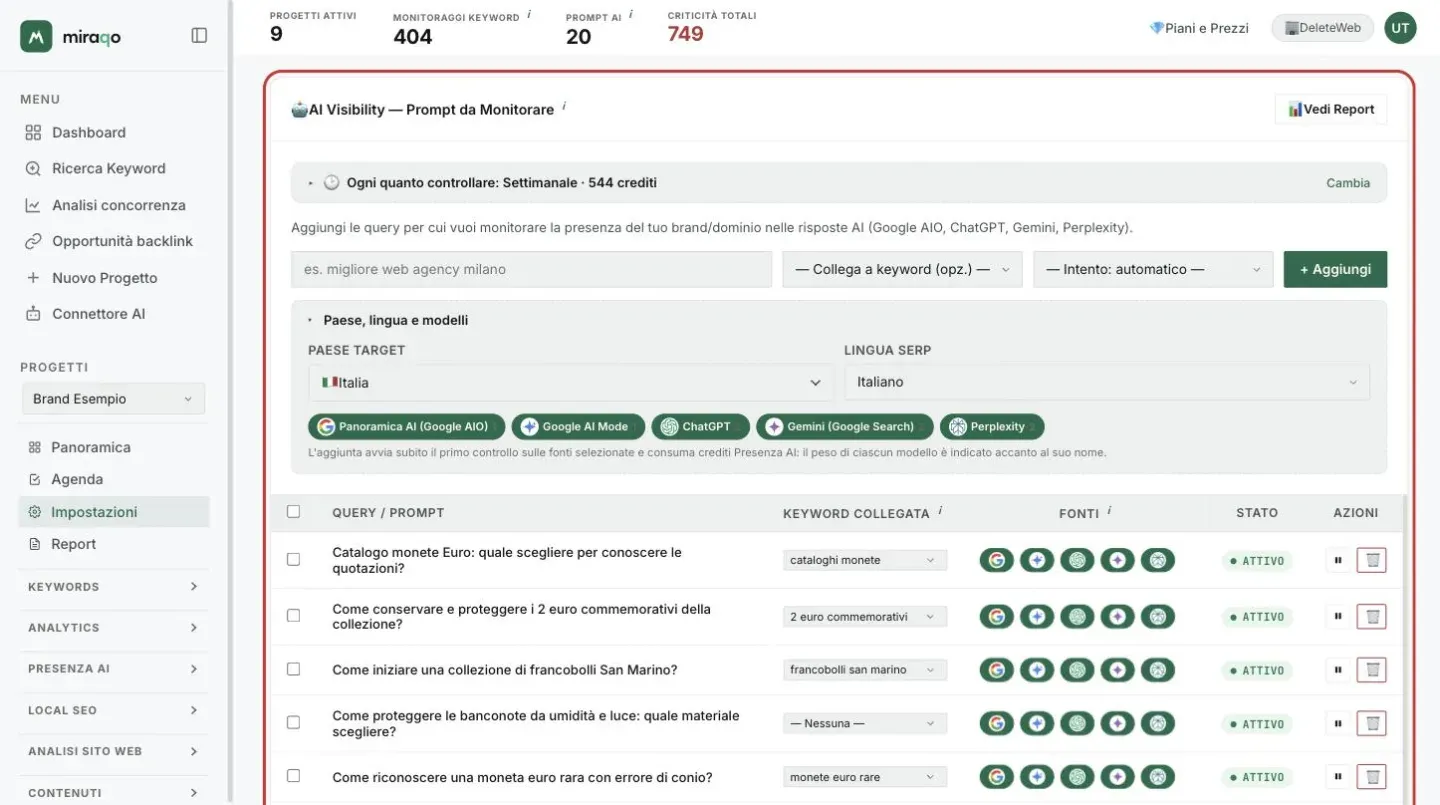Click the robot icon beside Connettore AI

click(x=33, y=314)
